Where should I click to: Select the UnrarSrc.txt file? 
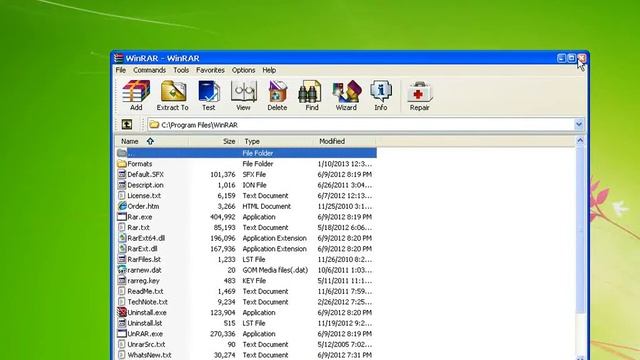point(146,344)
